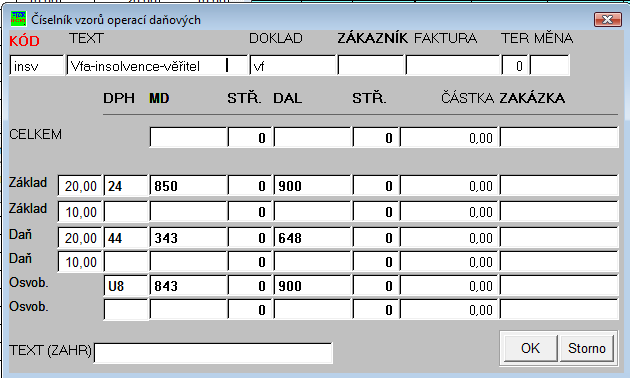
Task: Click the CELKEM row DAL account field
Action: (x=313, y=138)
